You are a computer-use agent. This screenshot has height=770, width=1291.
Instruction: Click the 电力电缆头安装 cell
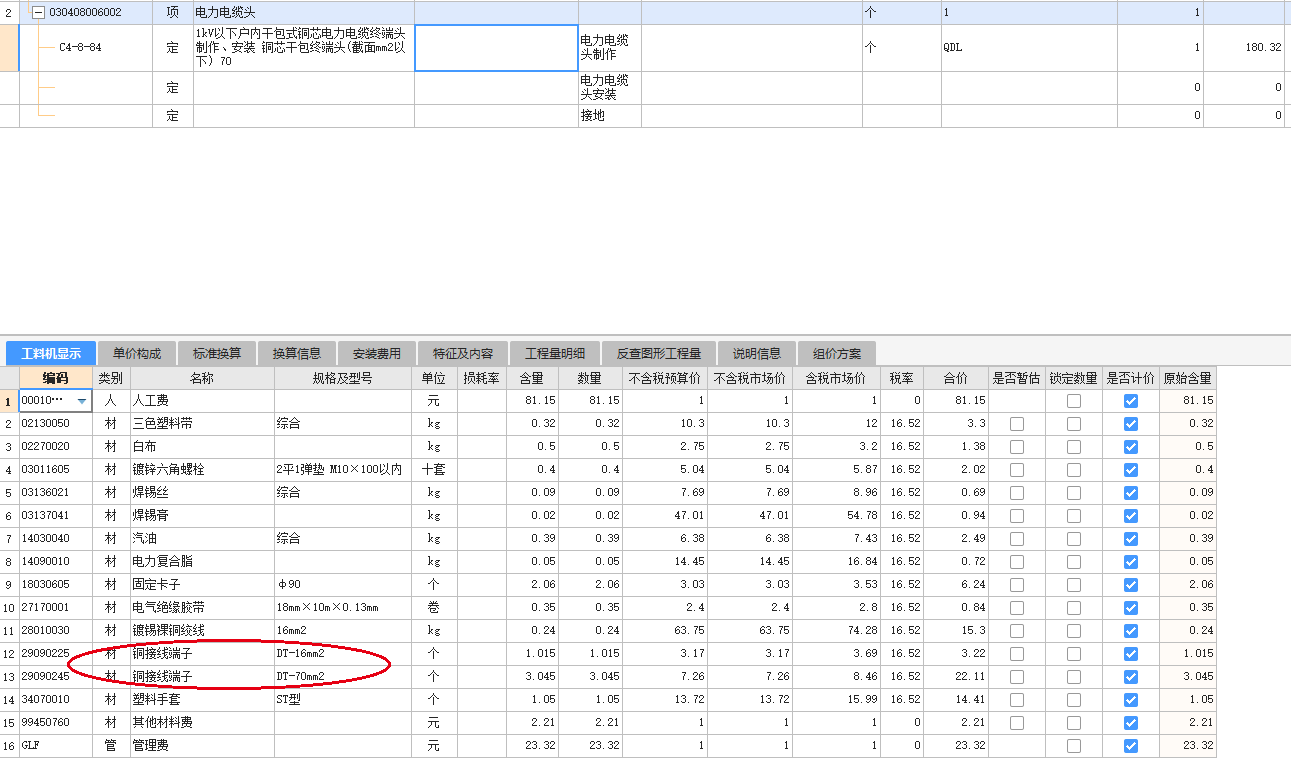click(609, 88)
